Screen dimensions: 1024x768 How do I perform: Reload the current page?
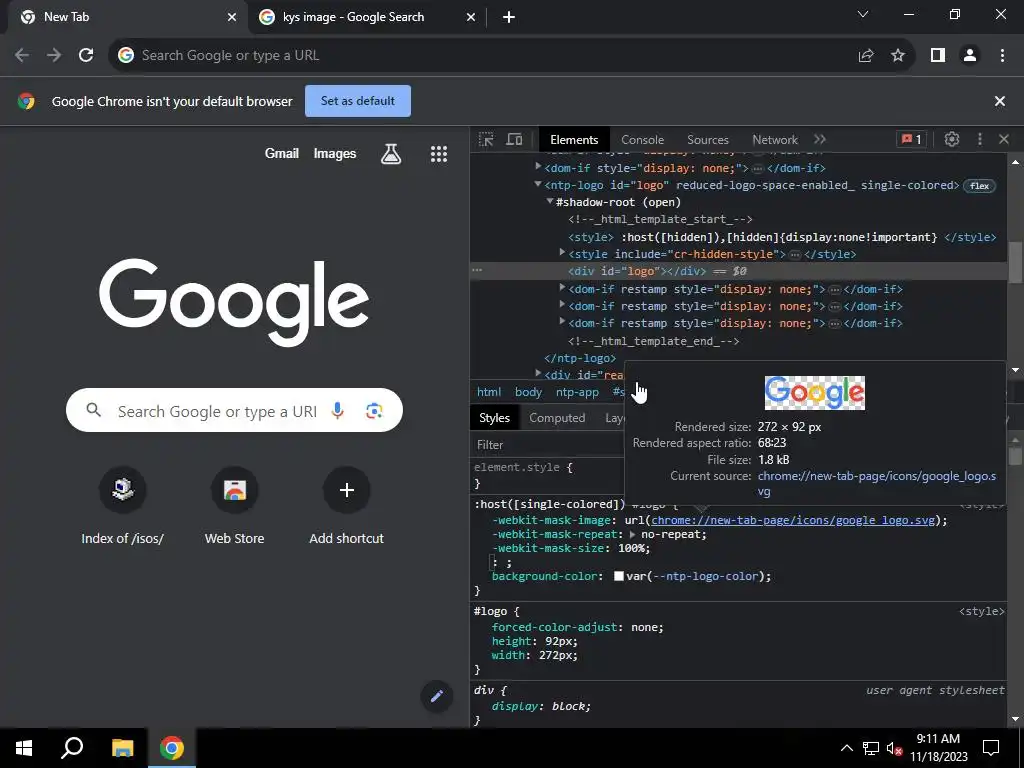tap(86, 56)
